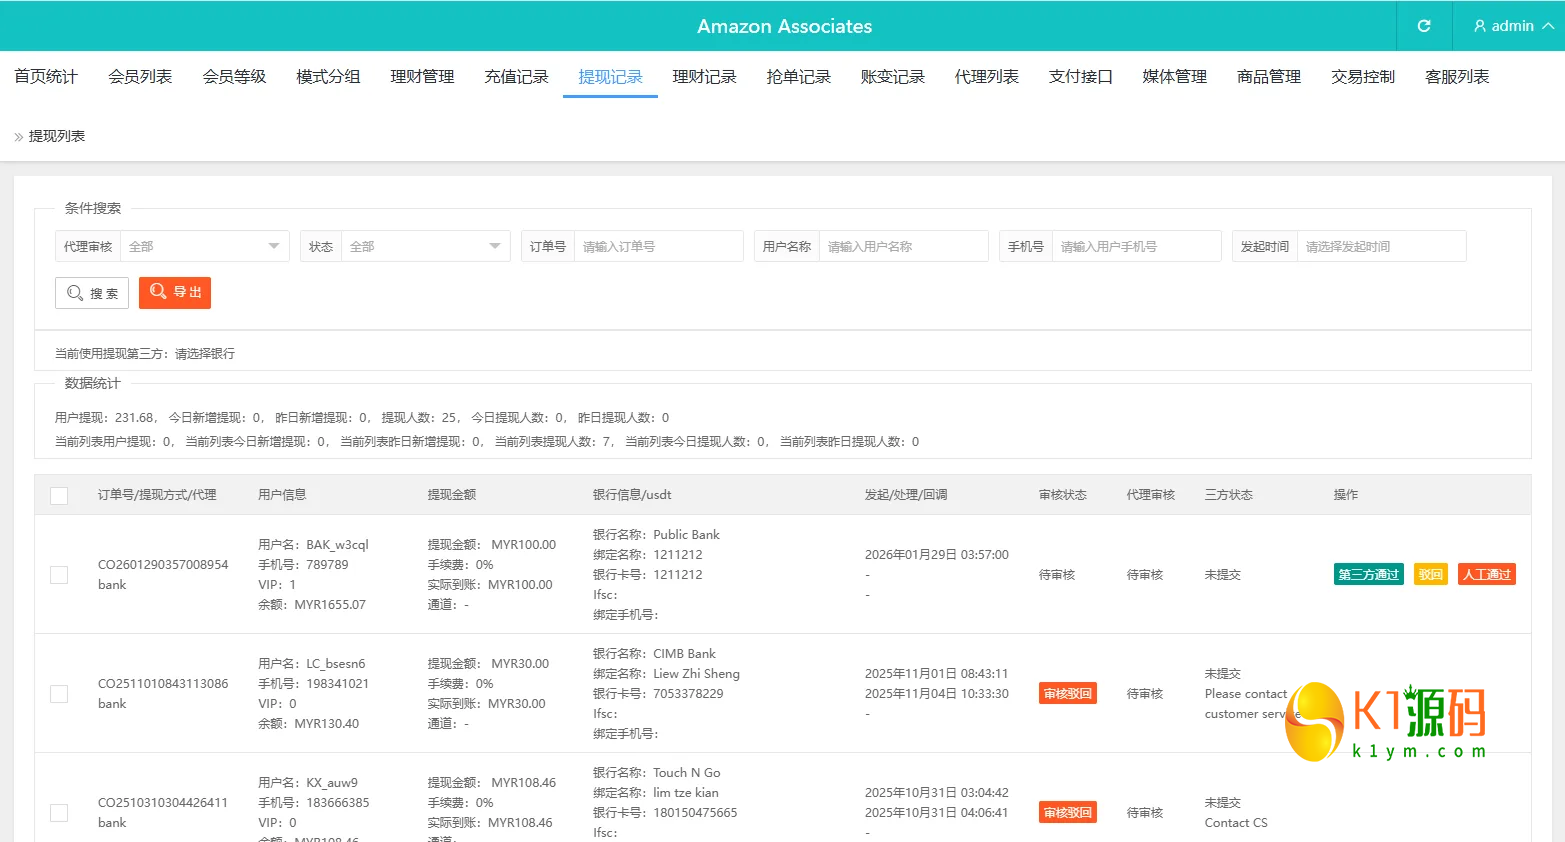The width and height of the screenshot is (1565, 842).
Task: Expand the 状态 status dropdown
Action: (426, 245)
